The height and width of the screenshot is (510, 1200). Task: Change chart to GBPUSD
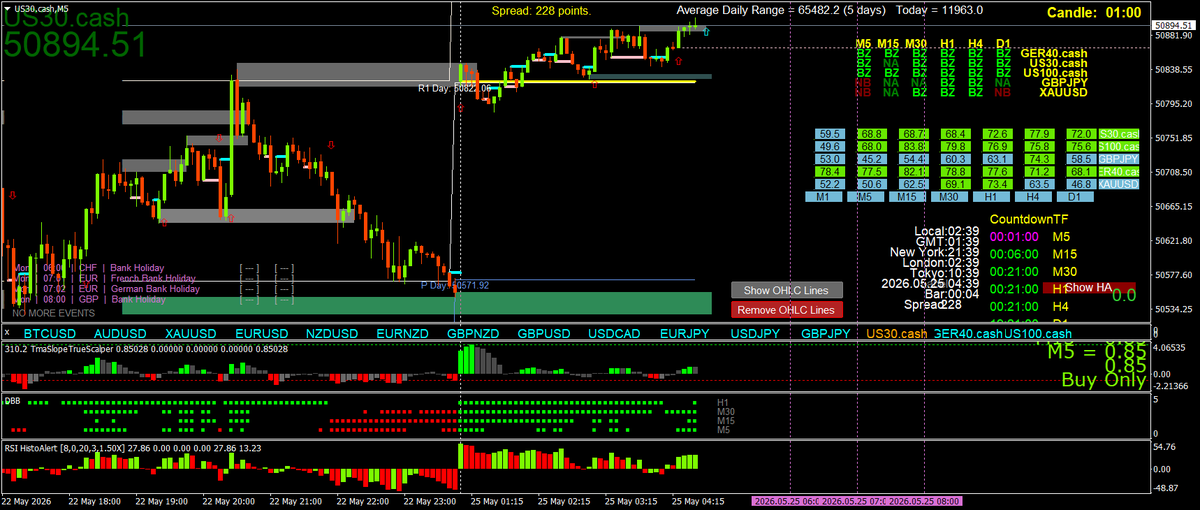click(x=545, y=333)
